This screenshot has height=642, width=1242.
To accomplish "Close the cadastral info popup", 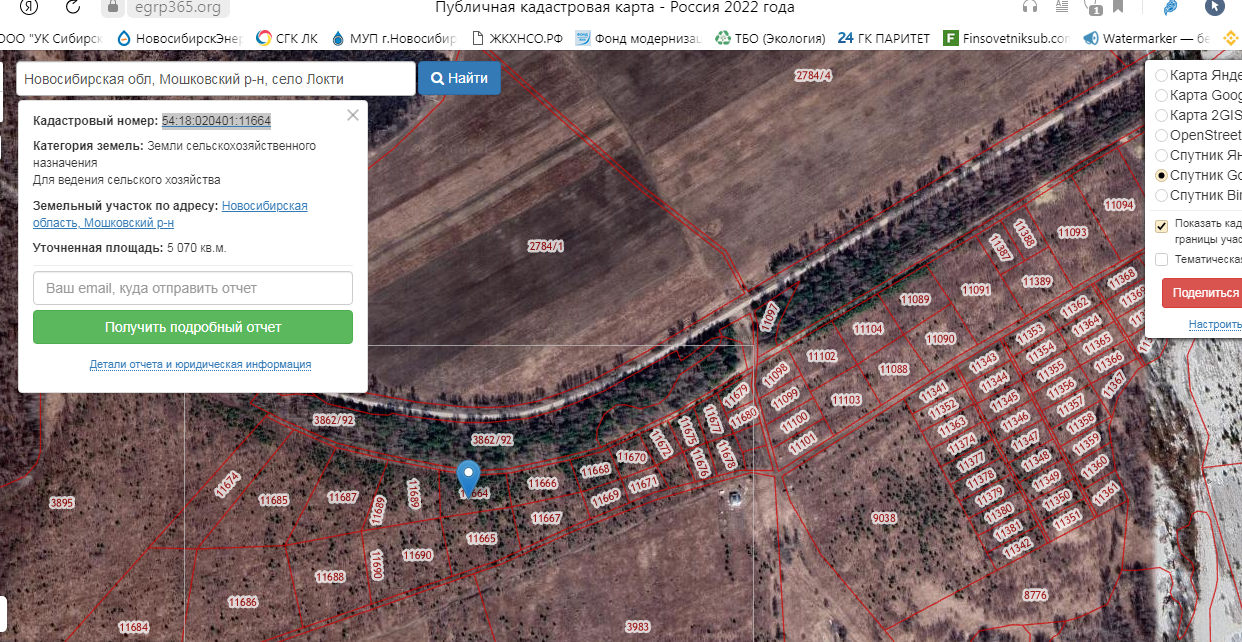I will [352, 115].
